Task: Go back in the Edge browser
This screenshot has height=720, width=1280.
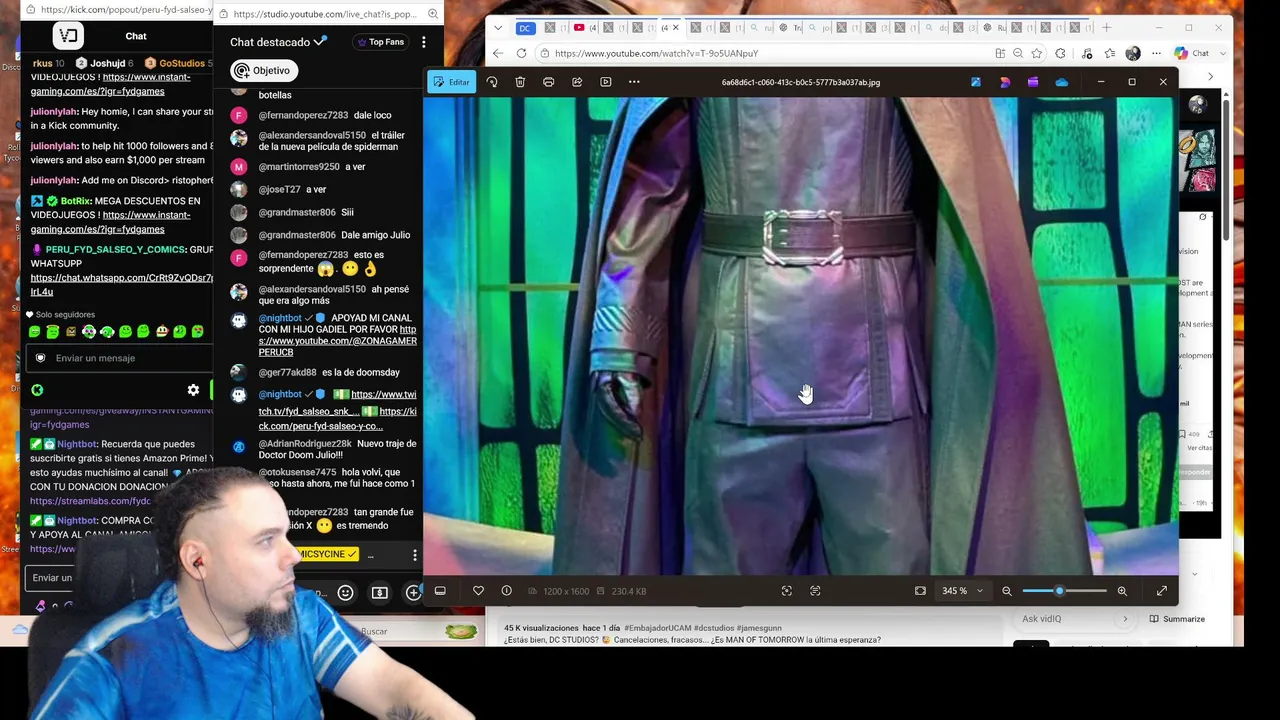Action: pyautogui.click(x=498, y=53)
